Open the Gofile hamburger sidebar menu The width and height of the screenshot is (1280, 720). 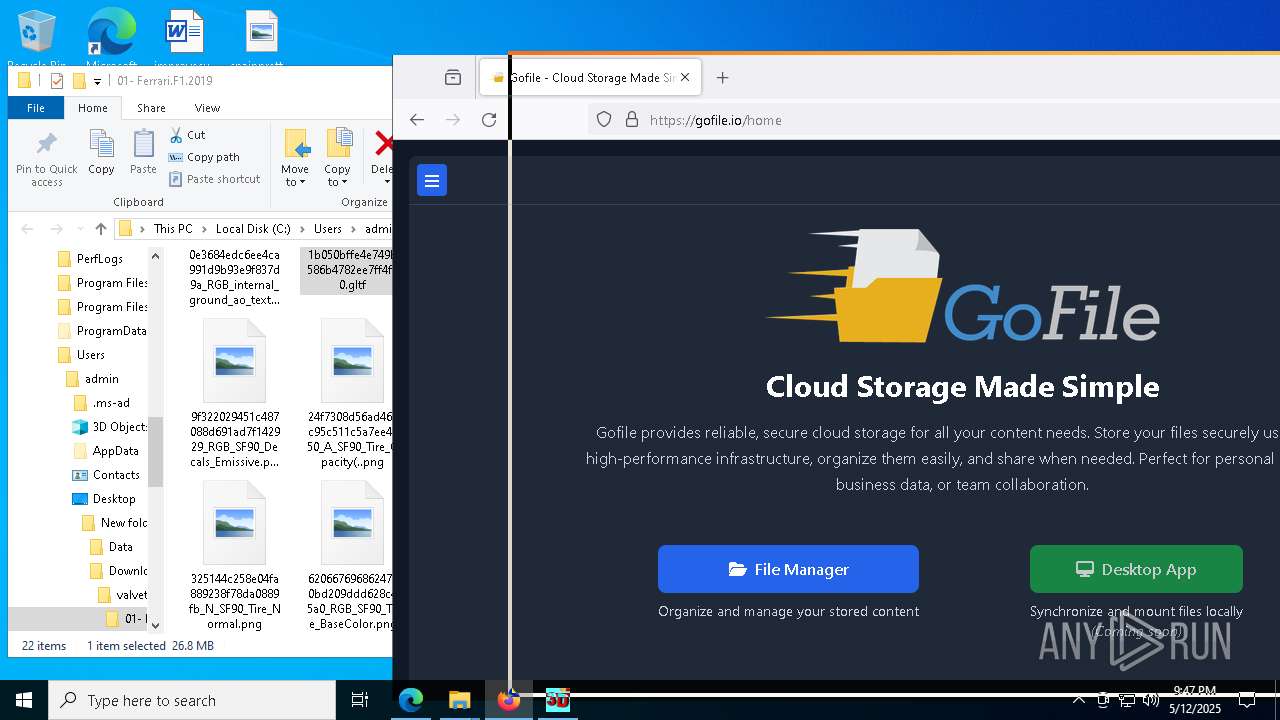click(x=432, y=181)
